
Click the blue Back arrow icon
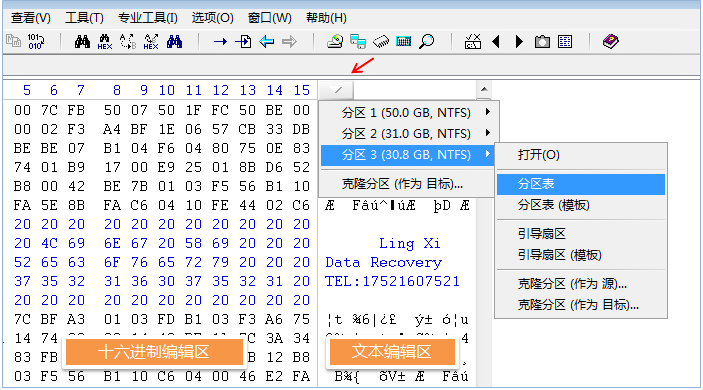tap(267, 42)
